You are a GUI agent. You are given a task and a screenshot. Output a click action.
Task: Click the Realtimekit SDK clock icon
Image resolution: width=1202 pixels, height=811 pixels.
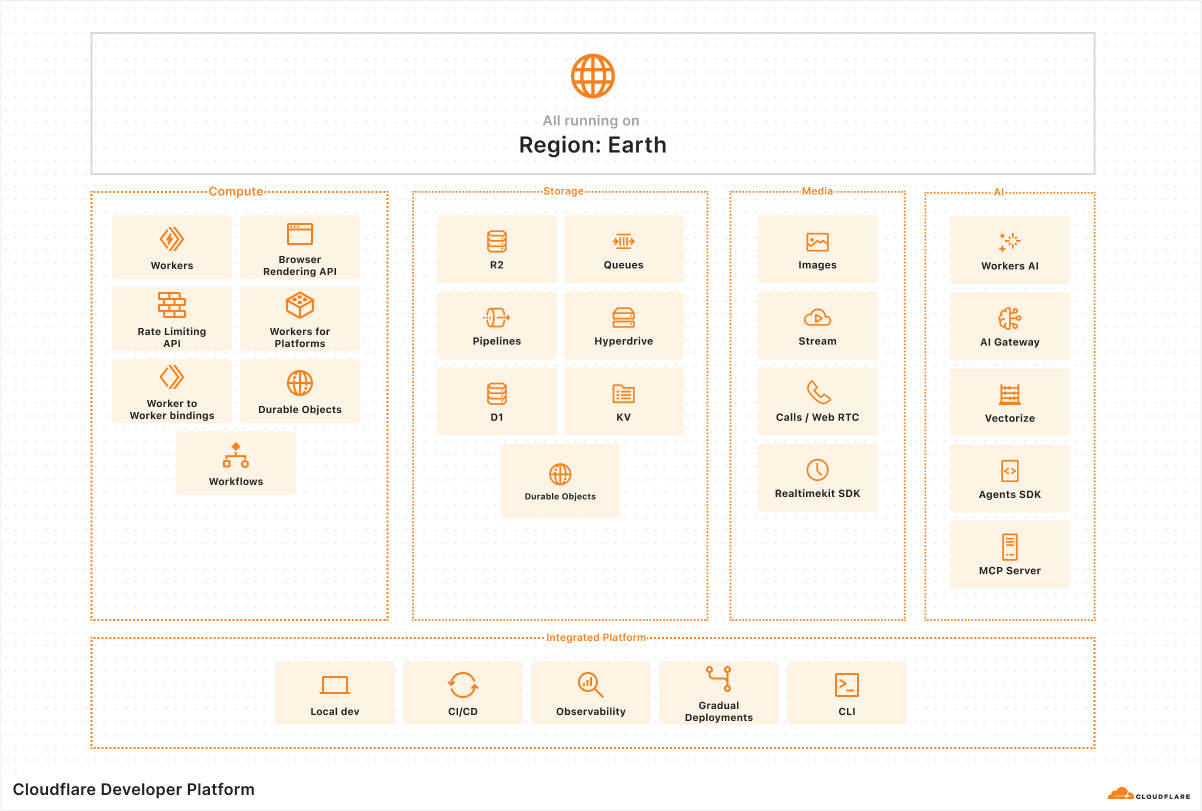(818, 469)
